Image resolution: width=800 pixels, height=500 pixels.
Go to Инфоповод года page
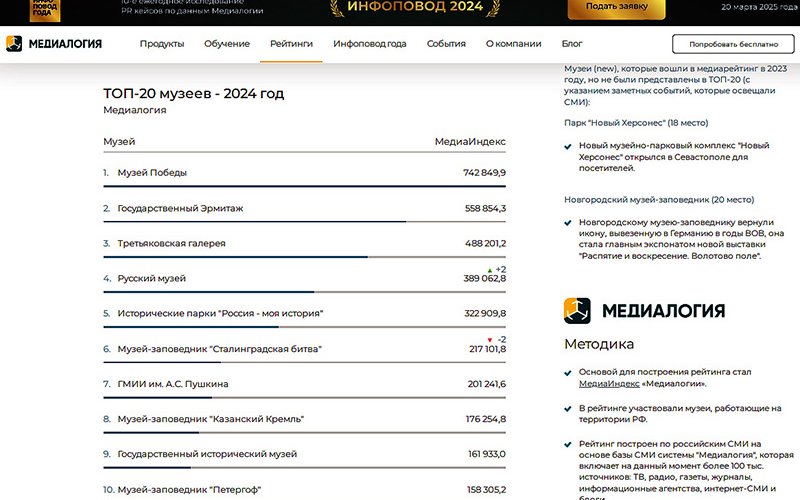click(370, 44)
